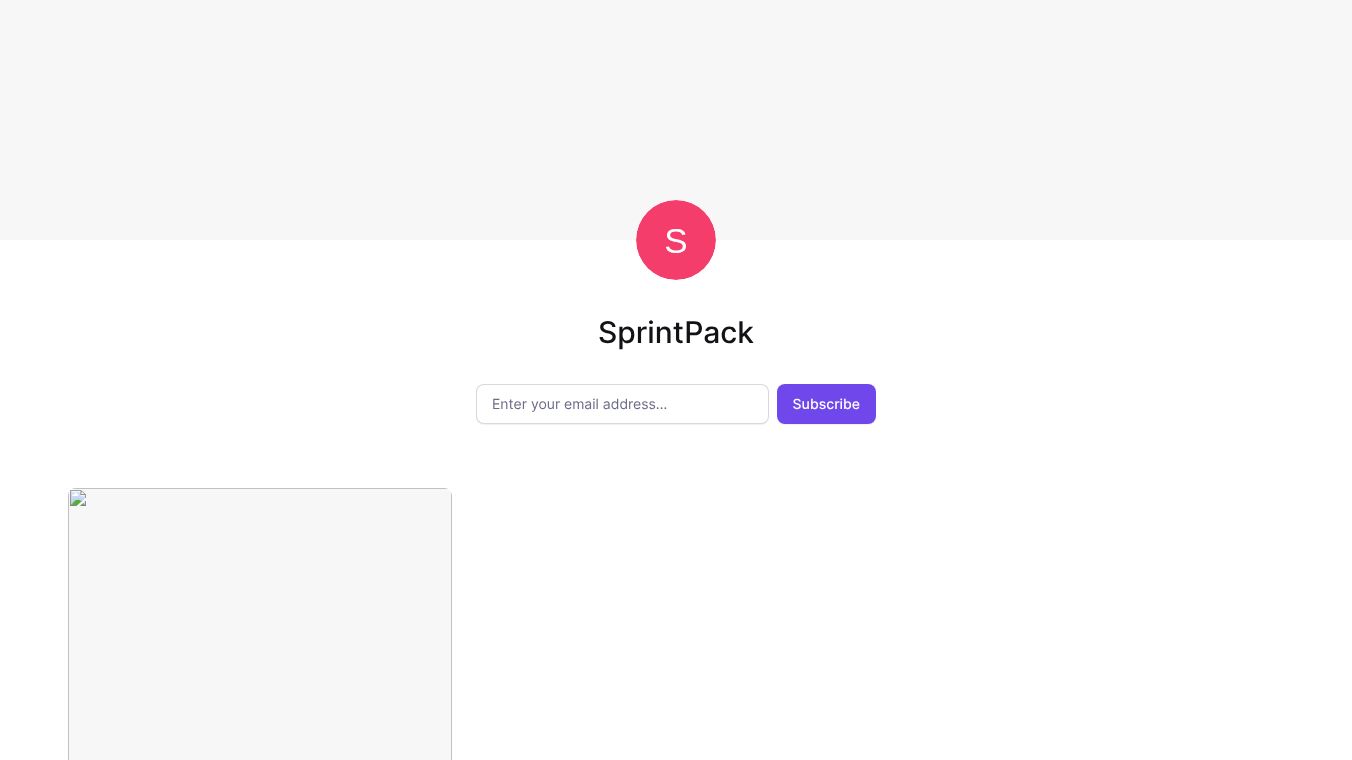Click the word Subscribe on the button
Image resolution: width=1352 pixels, height=760 pixels.
tap(826, 404)
